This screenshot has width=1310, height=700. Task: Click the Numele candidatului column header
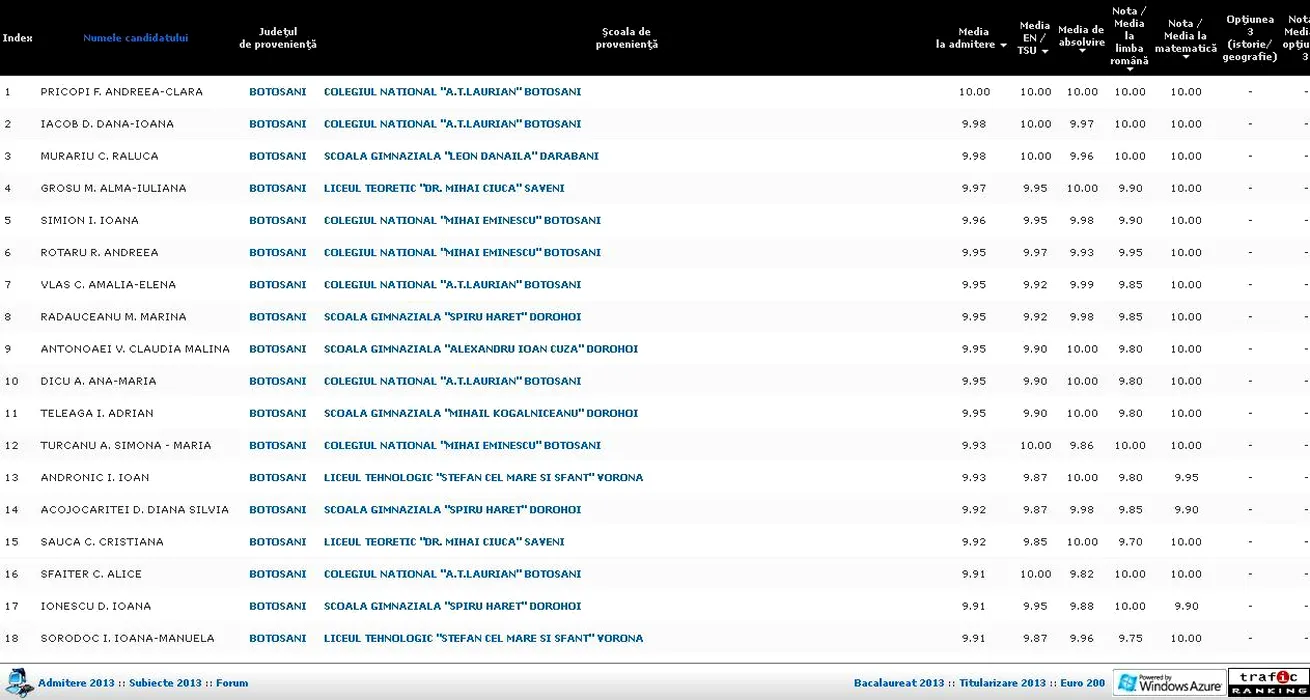(x=135, y=38)
